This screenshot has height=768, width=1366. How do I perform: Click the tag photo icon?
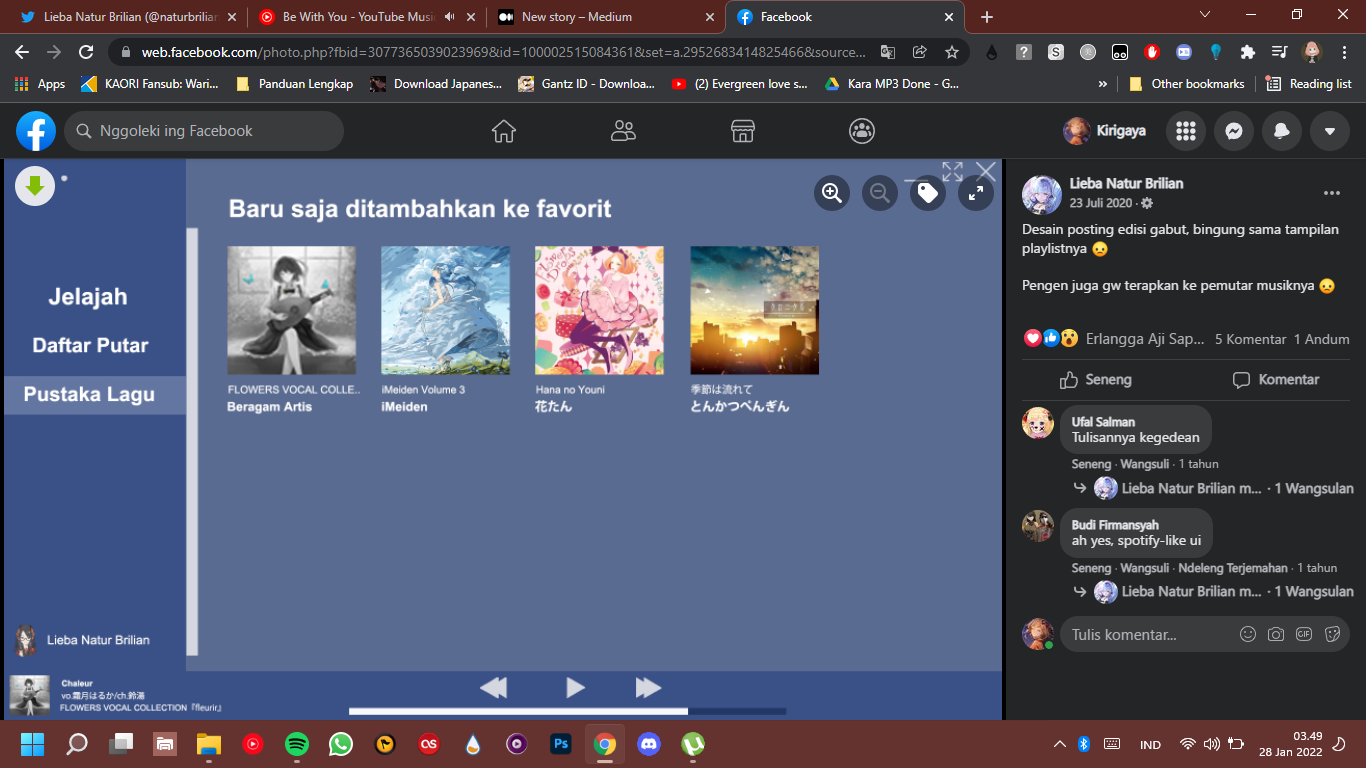(928, 192)
